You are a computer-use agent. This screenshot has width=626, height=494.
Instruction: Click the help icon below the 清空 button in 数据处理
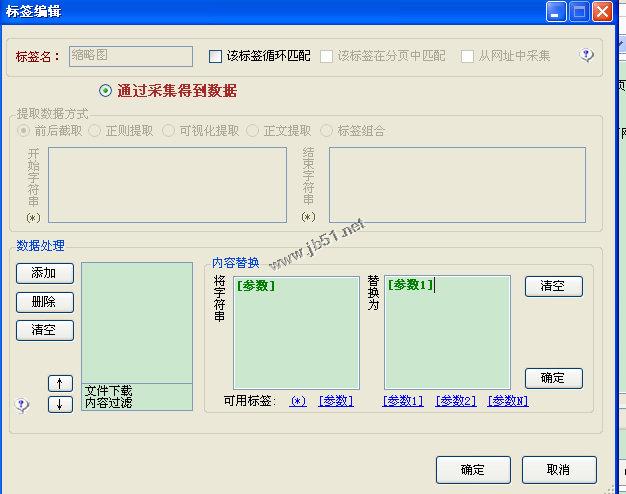[x=22, y=405]
